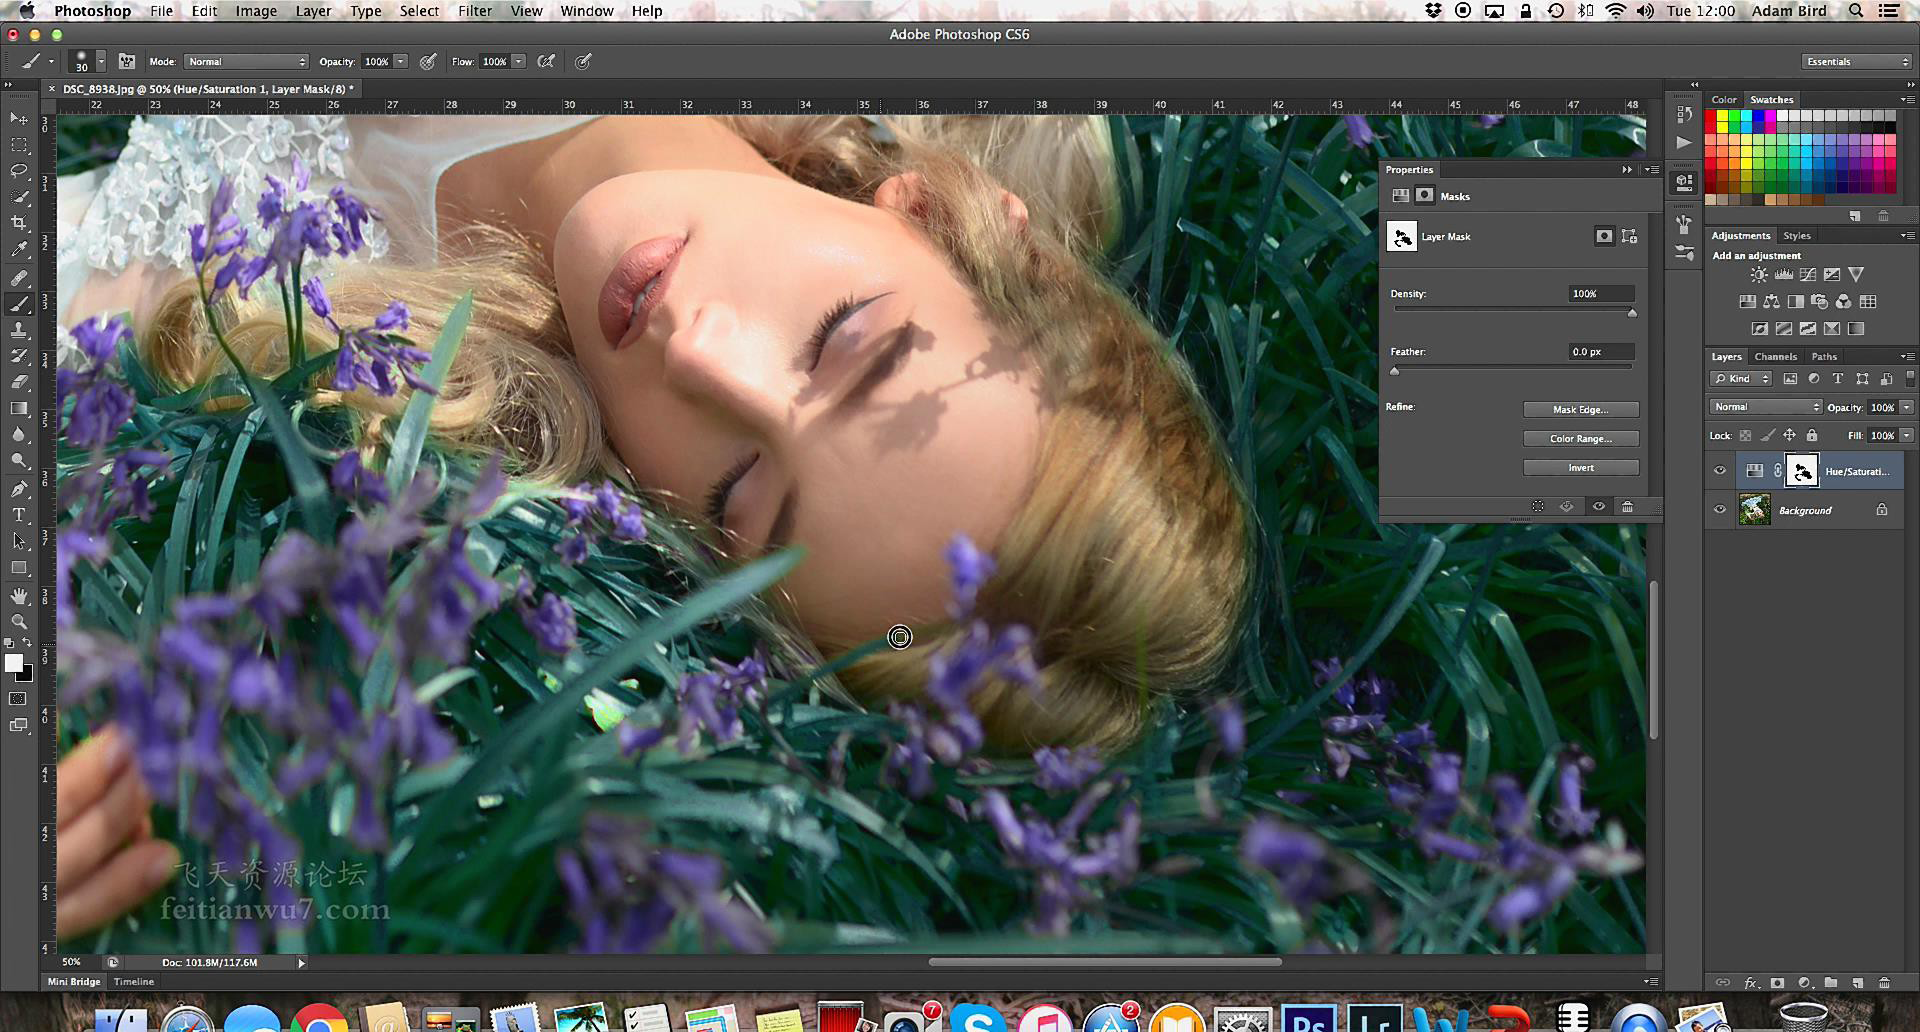Select the Horizontal Type tool
This screenshot has width=1920, height=1032.
[x=19, y=515]
